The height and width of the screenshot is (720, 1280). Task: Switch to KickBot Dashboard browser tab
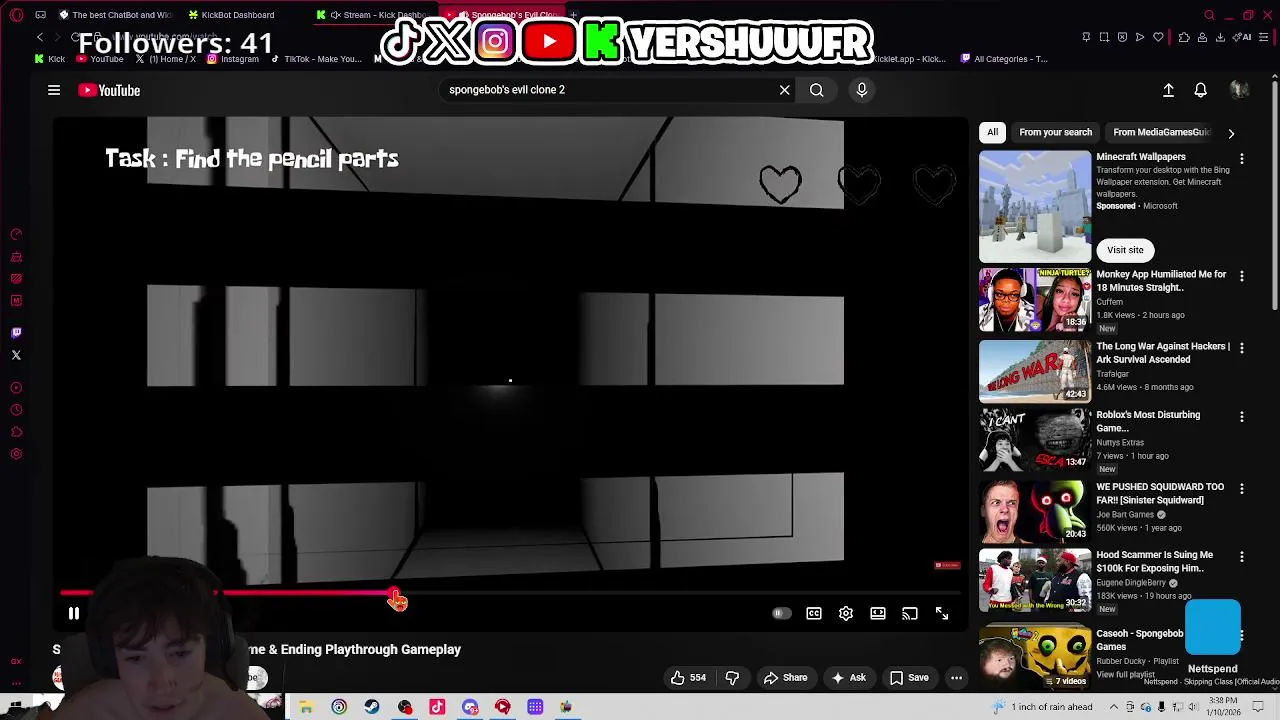pos(232,15)
